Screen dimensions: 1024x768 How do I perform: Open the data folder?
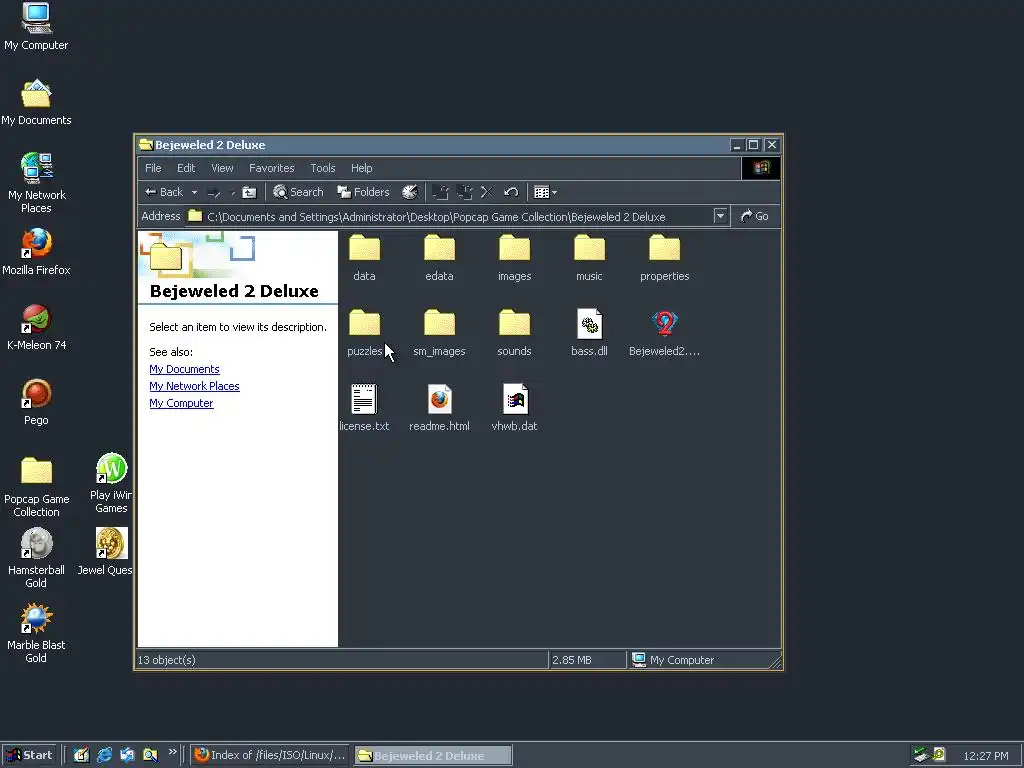pos(364,258)
